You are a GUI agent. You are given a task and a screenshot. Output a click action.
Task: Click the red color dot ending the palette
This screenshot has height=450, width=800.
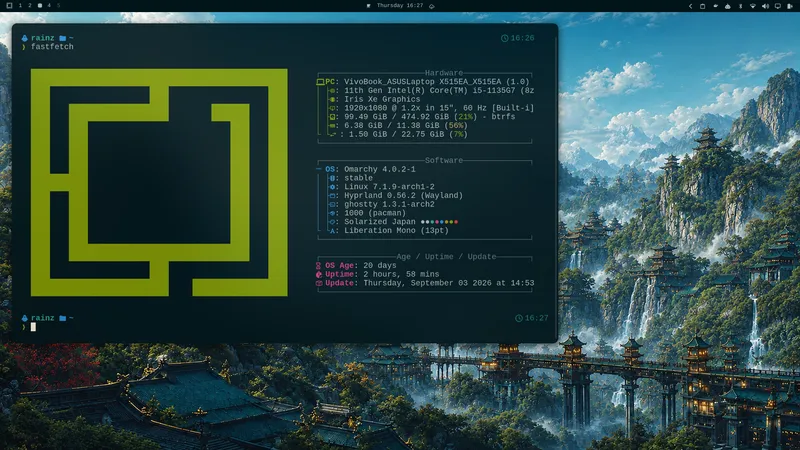tap(456, 222)
